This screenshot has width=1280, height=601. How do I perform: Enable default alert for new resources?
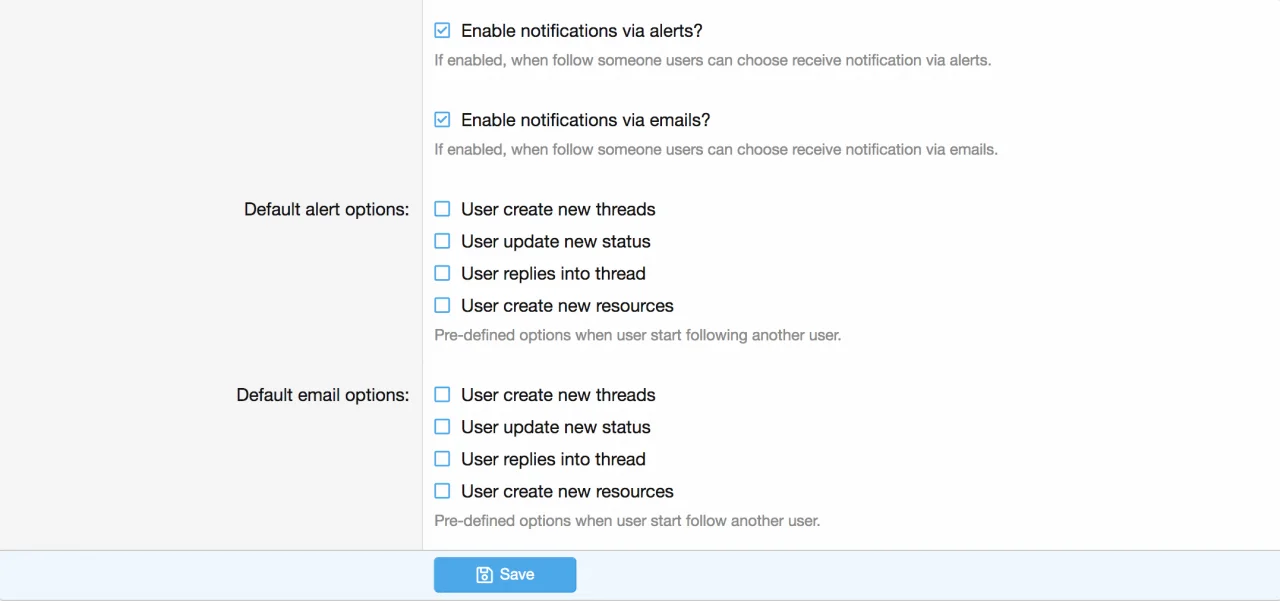(442, 305)
